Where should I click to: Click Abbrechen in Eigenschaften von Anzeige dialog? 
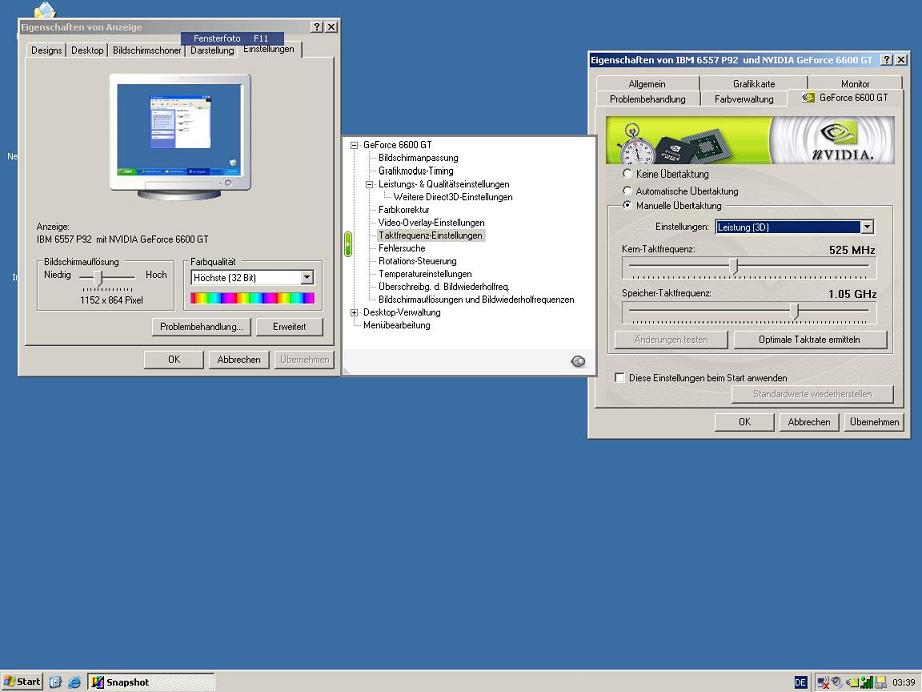[239, 359]
